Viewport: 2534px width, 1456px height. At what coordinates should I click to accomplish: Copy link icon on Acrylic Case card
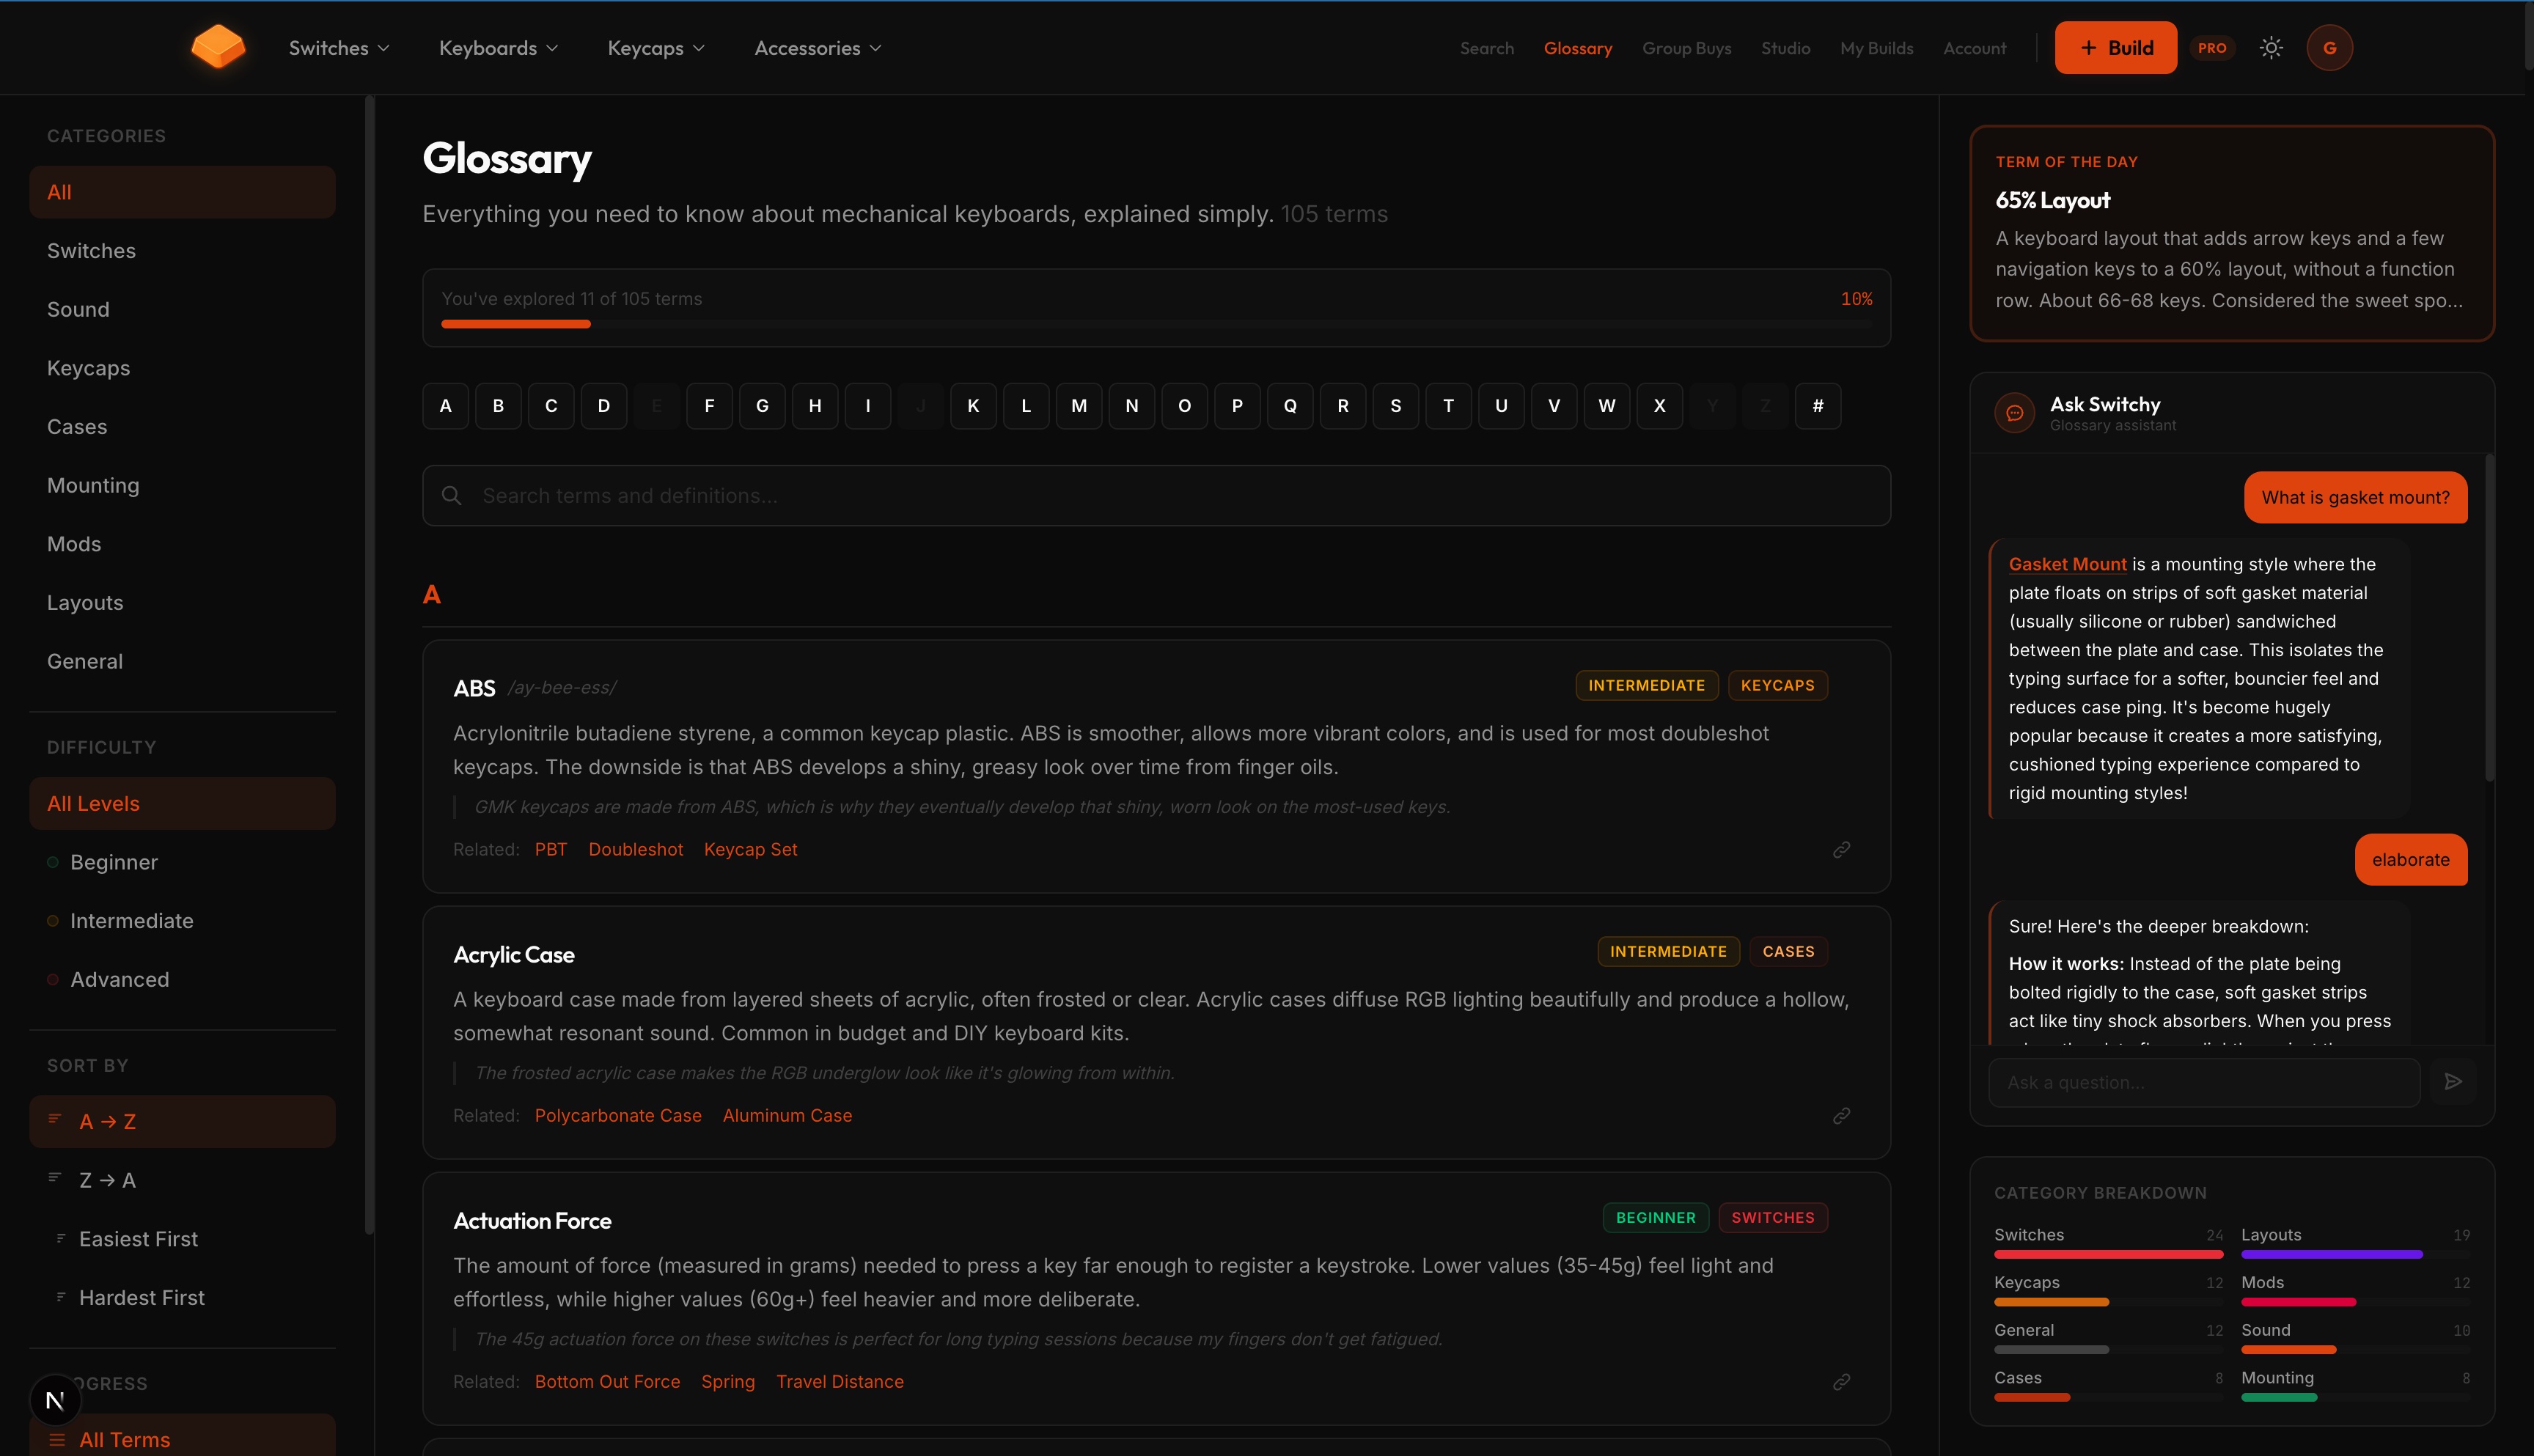[x=1841, y=1116]
